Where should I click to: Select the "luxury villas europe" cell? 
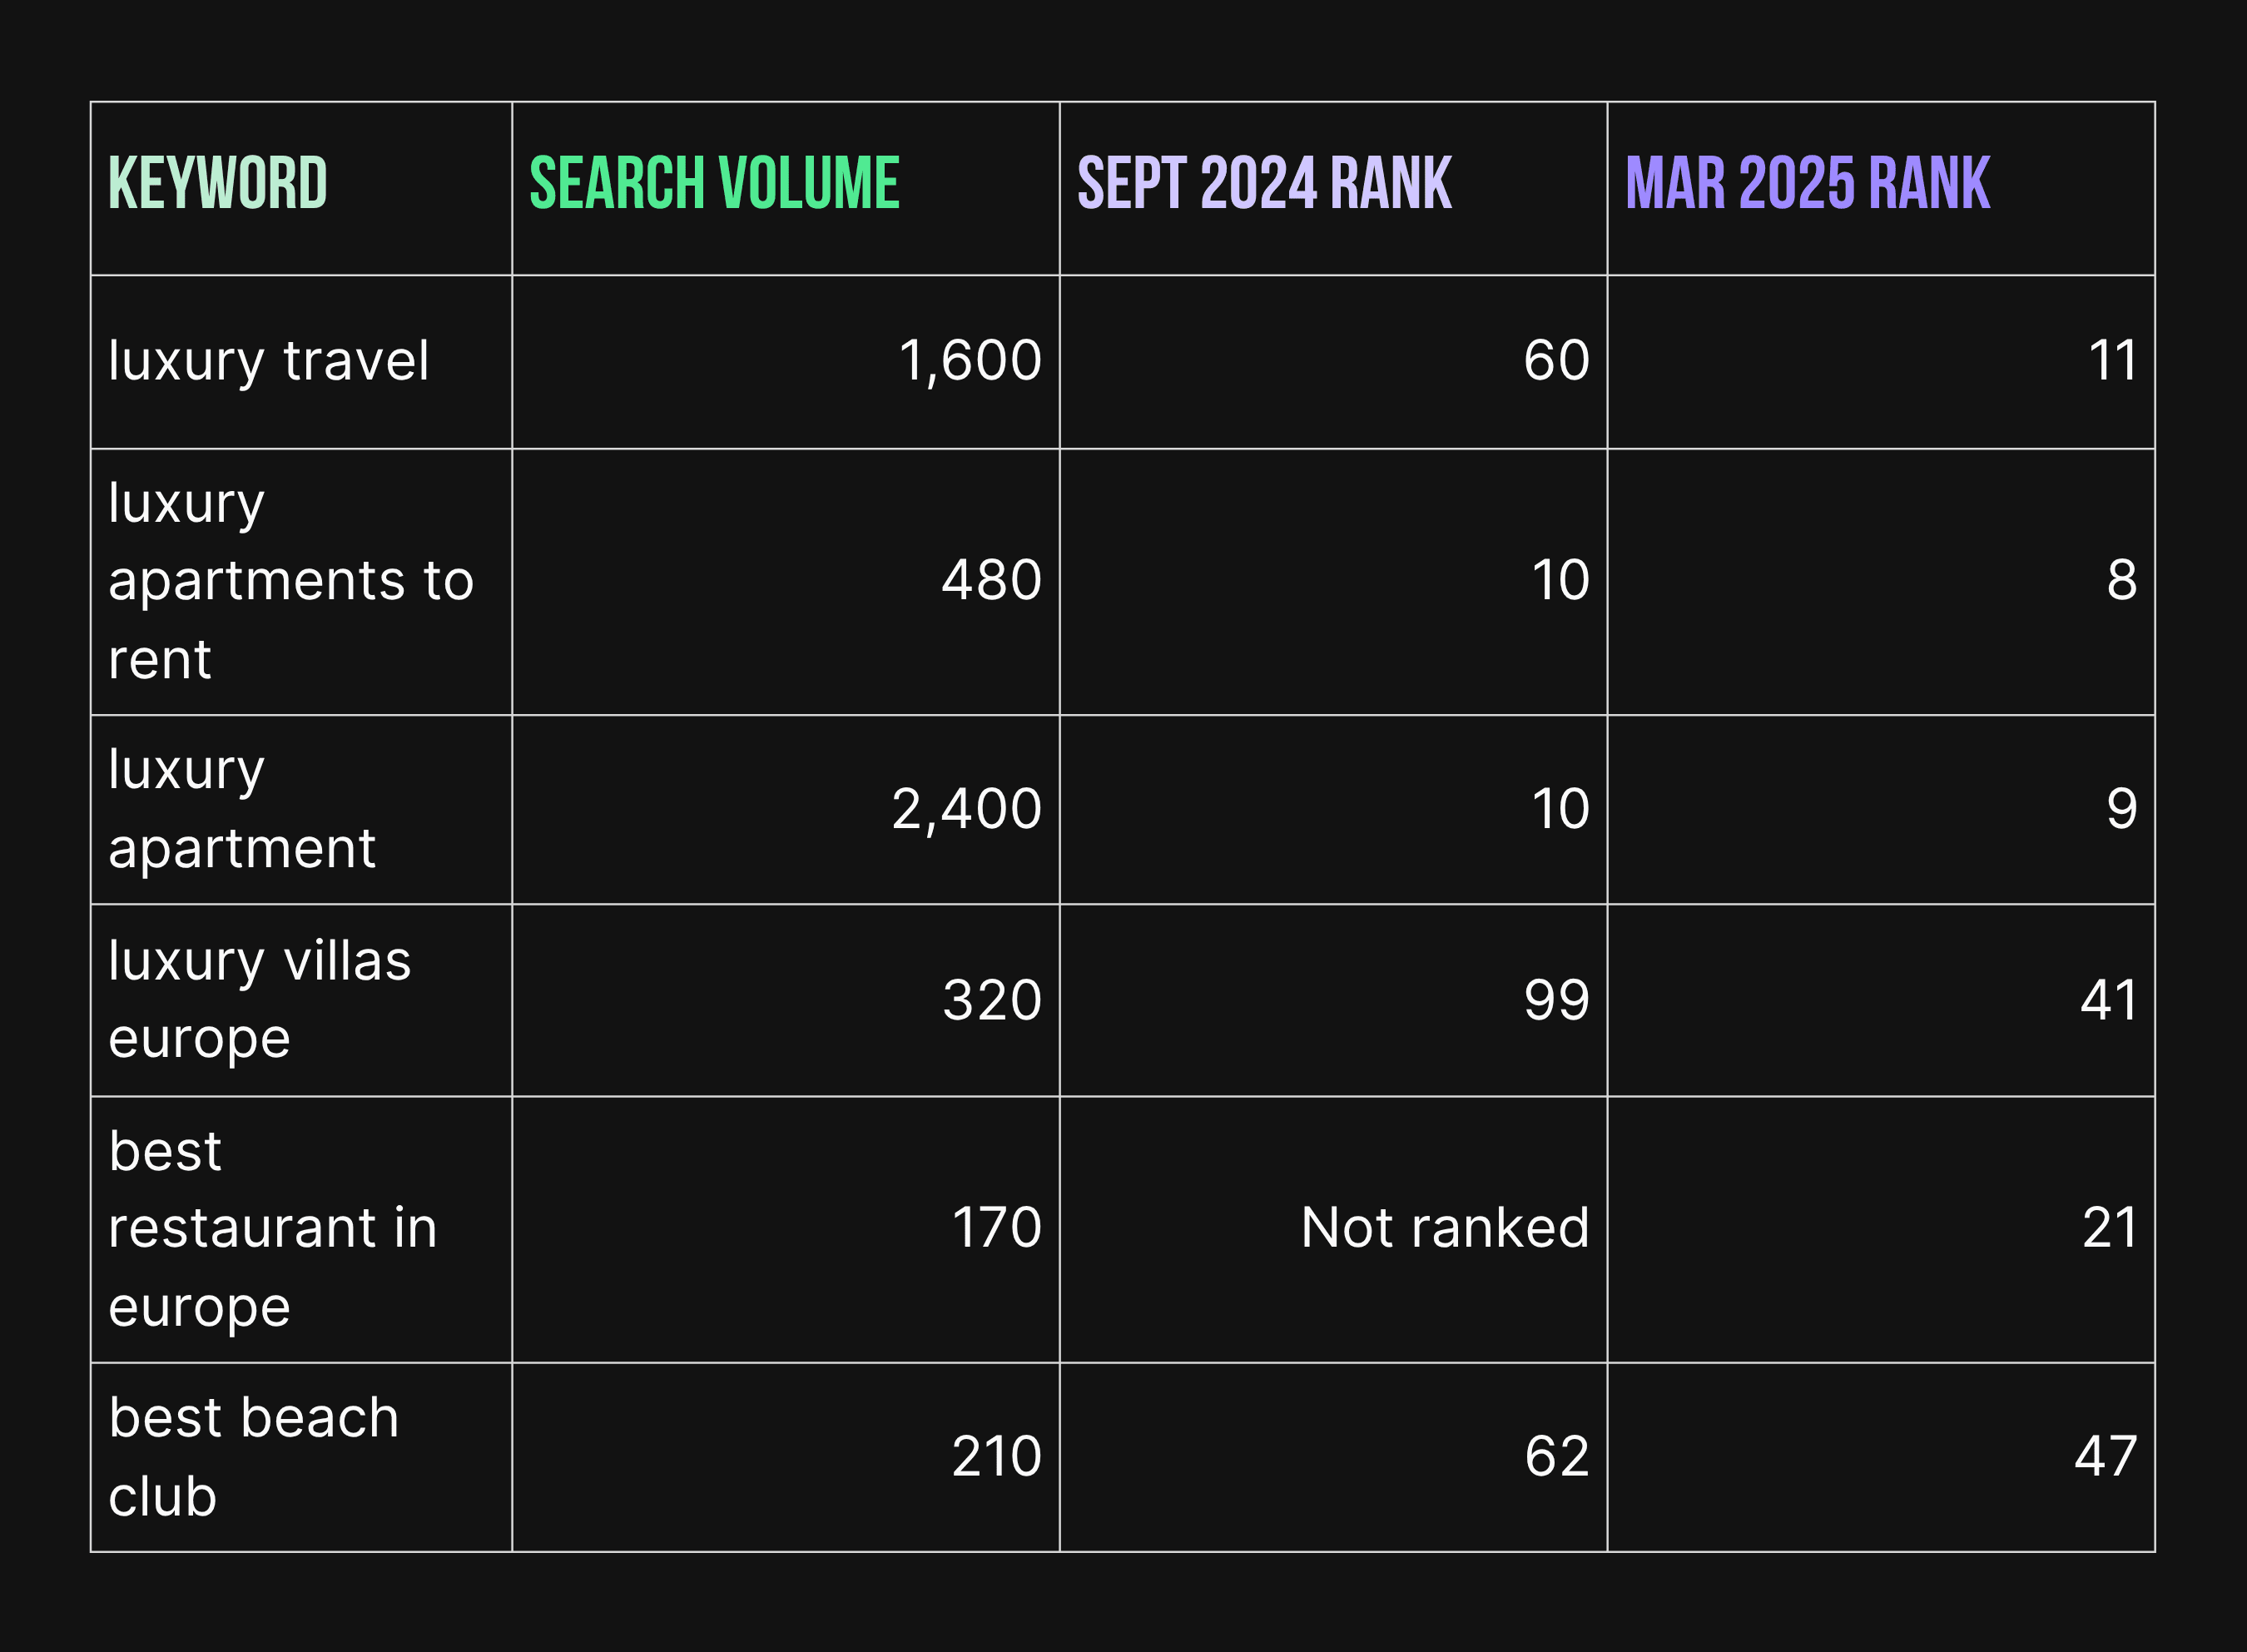pos(259,1000)
